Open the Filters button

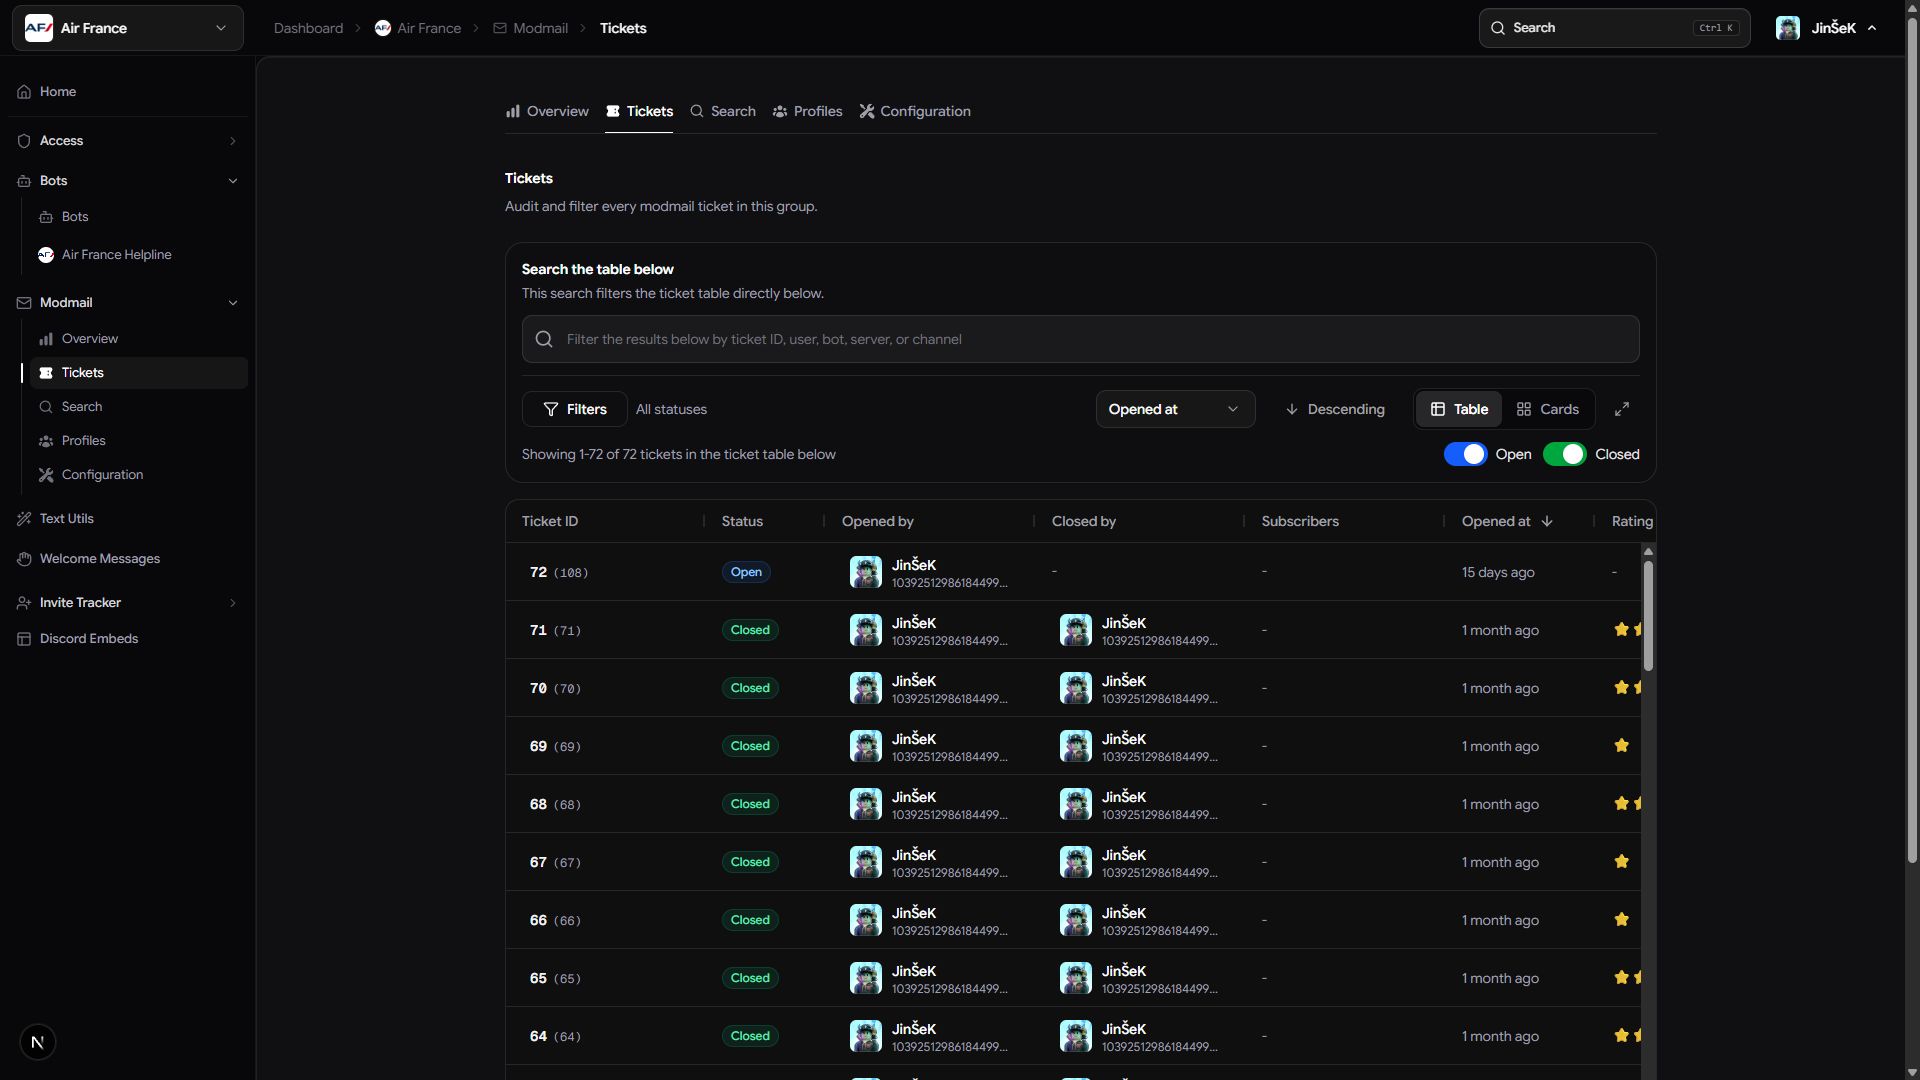pos(575,409)
